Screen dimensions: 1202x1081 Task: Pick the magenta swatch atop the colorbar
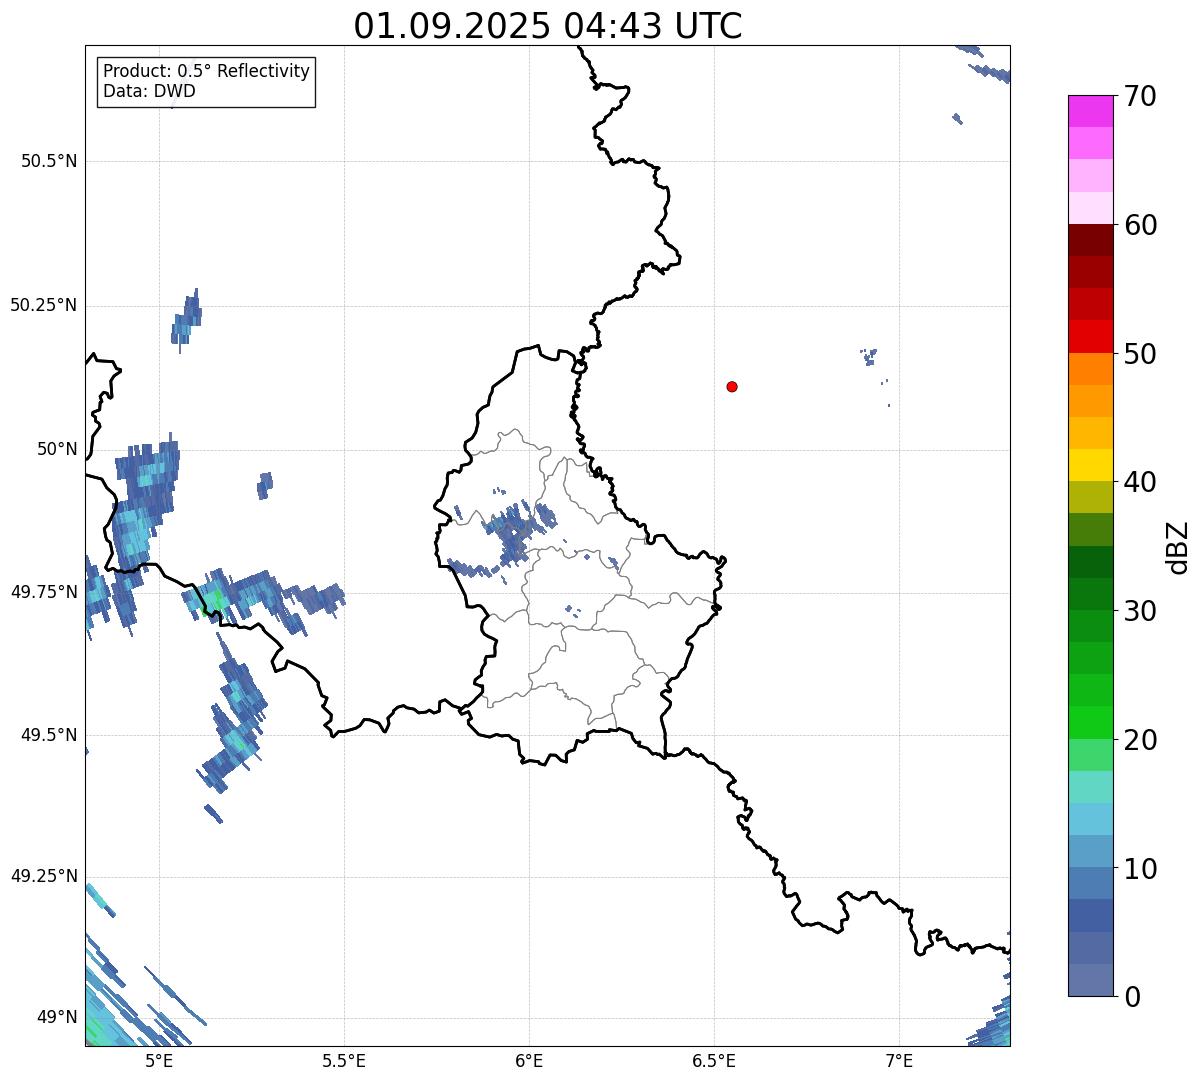click(x=1090, y=111)
